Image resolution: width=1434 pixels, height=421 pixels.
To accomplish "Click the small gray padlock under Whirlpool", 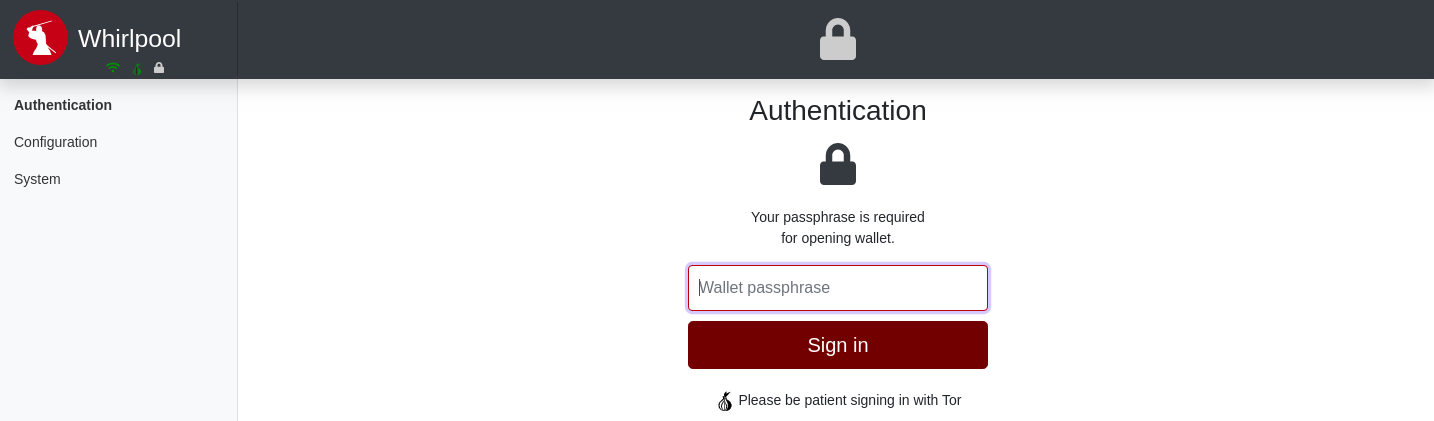I will (x=159, y=68).
